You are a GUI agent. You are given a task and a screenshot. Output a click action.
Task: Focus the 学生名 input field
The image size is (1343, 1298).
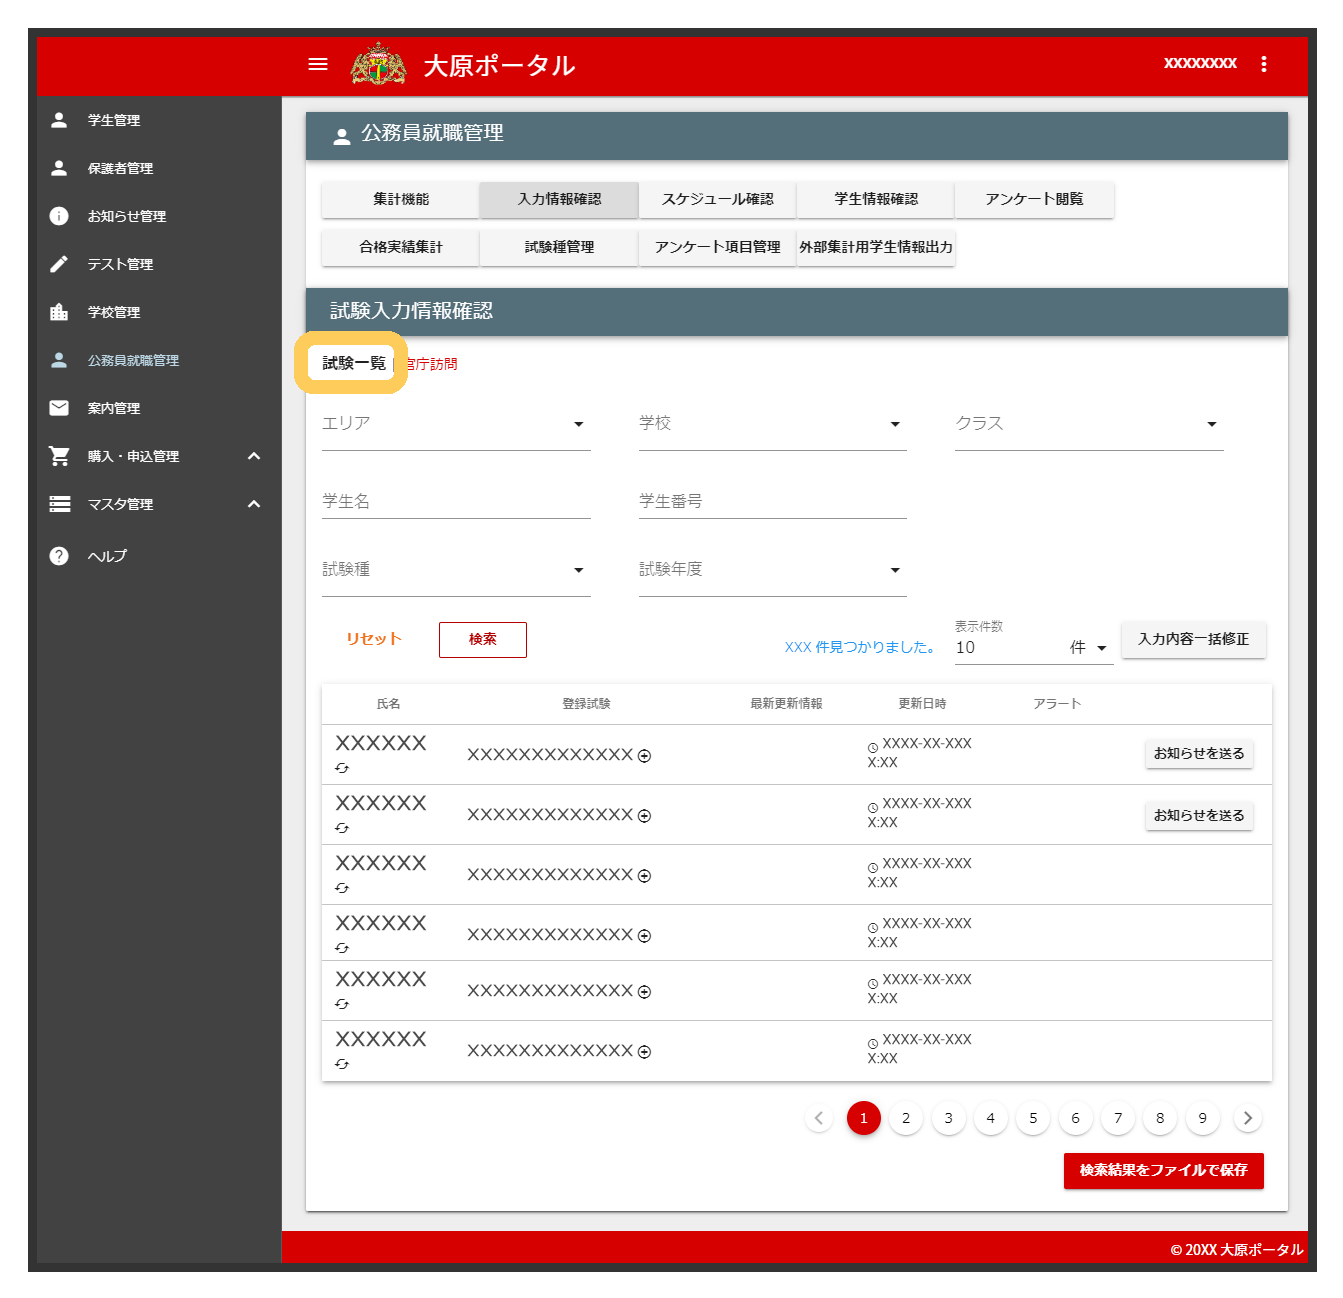tap(456, 501)
